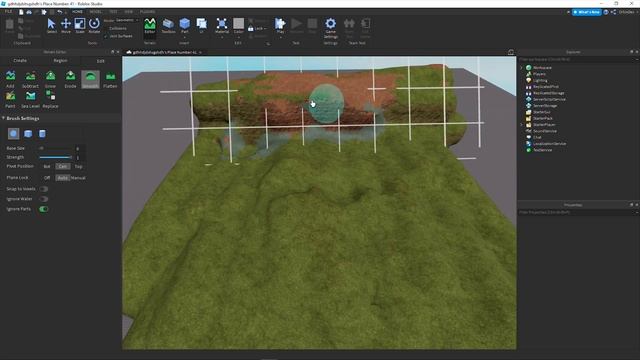Image resolution: width=640 pixels, height=360 pixels.
Task: Toggle Snap to Voxels switch
Action: (43, 189)
